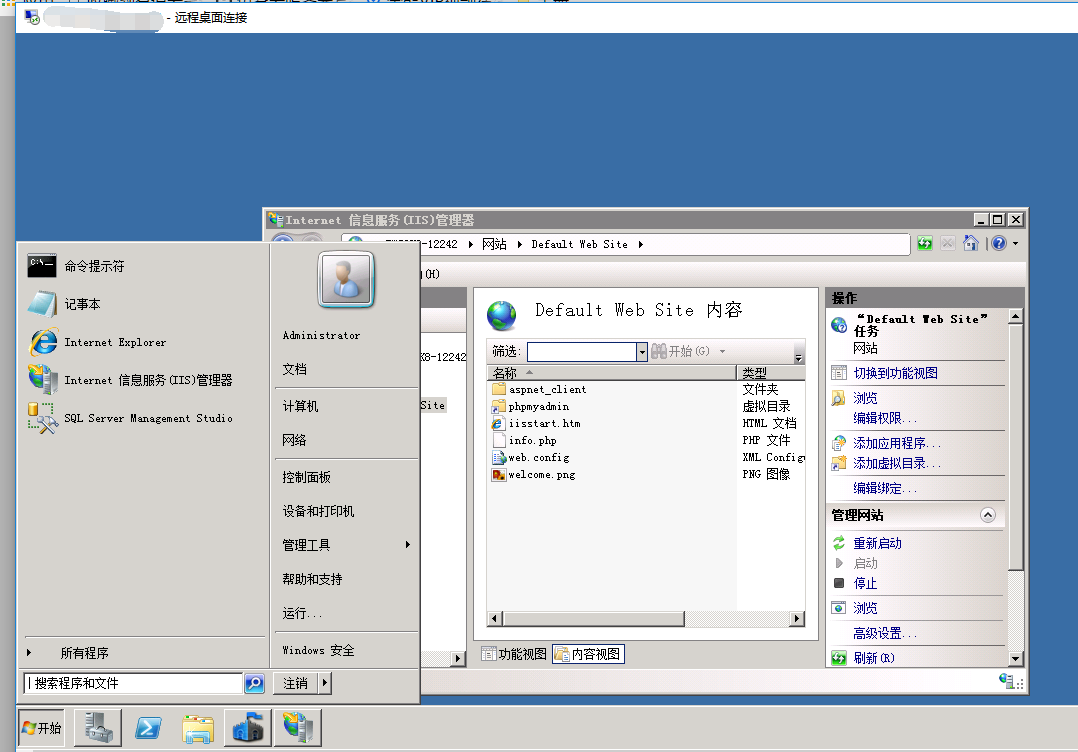Switch to 功能视图 tab
1078x752 pixels.
[x=514, y=654]
